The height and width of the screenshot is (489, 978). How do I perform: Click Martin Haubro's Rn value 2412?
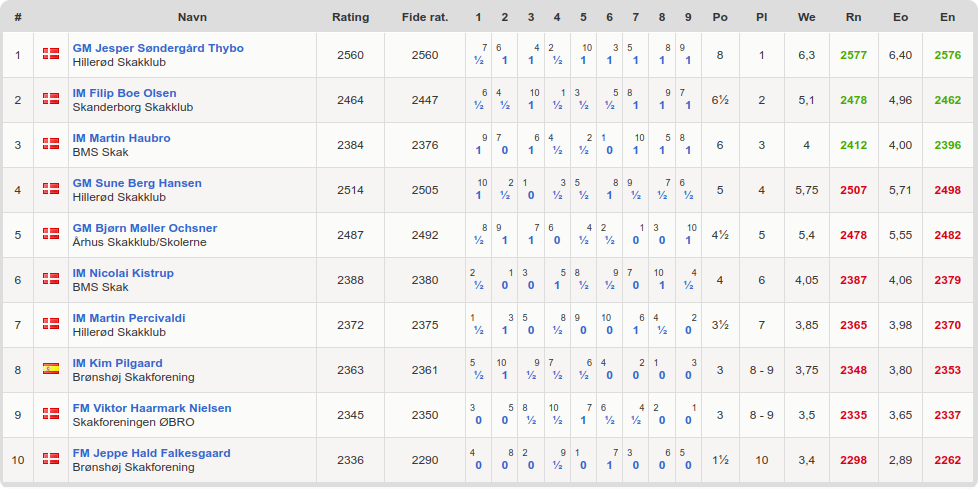click(x=853, y=145)
